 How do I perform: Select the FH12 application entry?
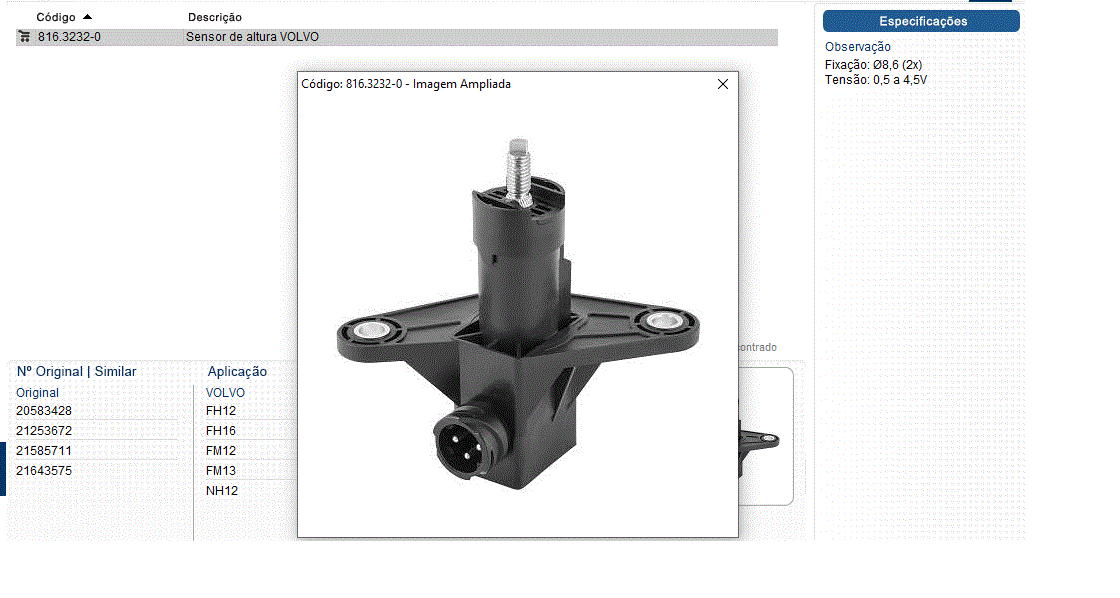pos(221,411)
